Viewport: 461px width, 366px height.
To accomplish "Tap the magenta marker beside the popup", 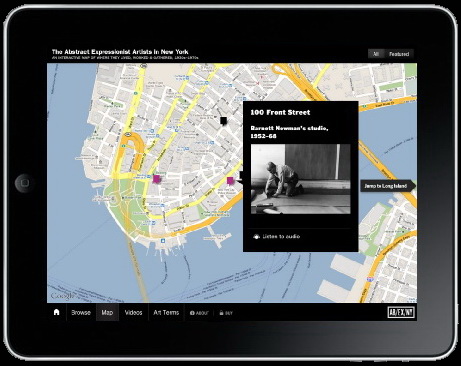I will 230,181.
